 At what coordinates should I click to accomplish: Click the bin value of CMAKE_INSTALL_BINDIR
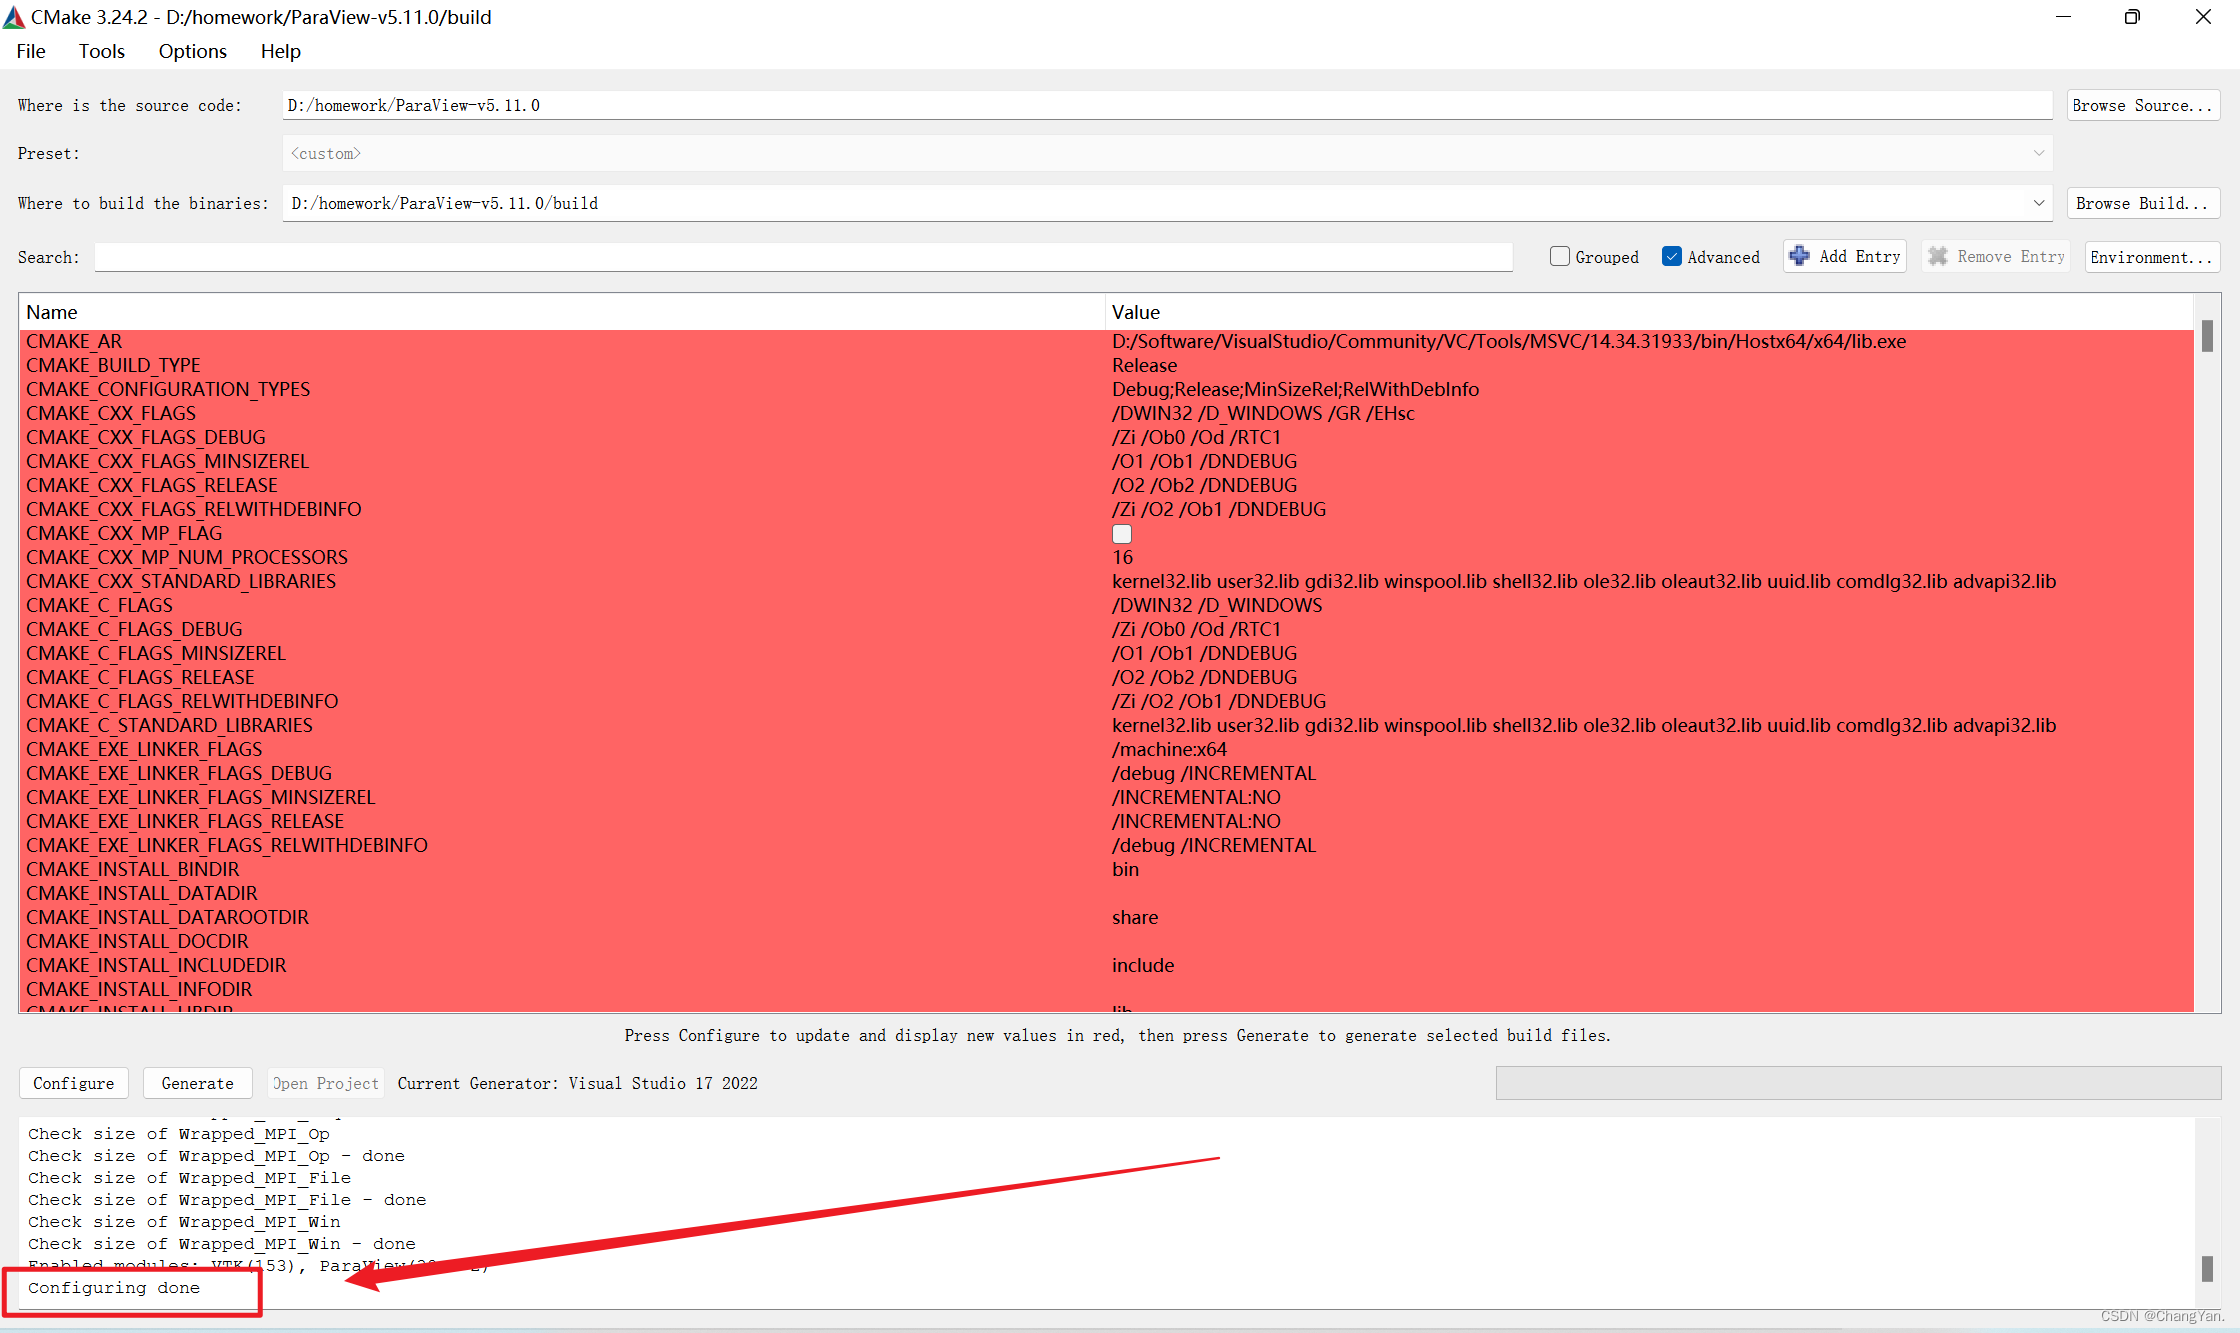(1125, 869)
